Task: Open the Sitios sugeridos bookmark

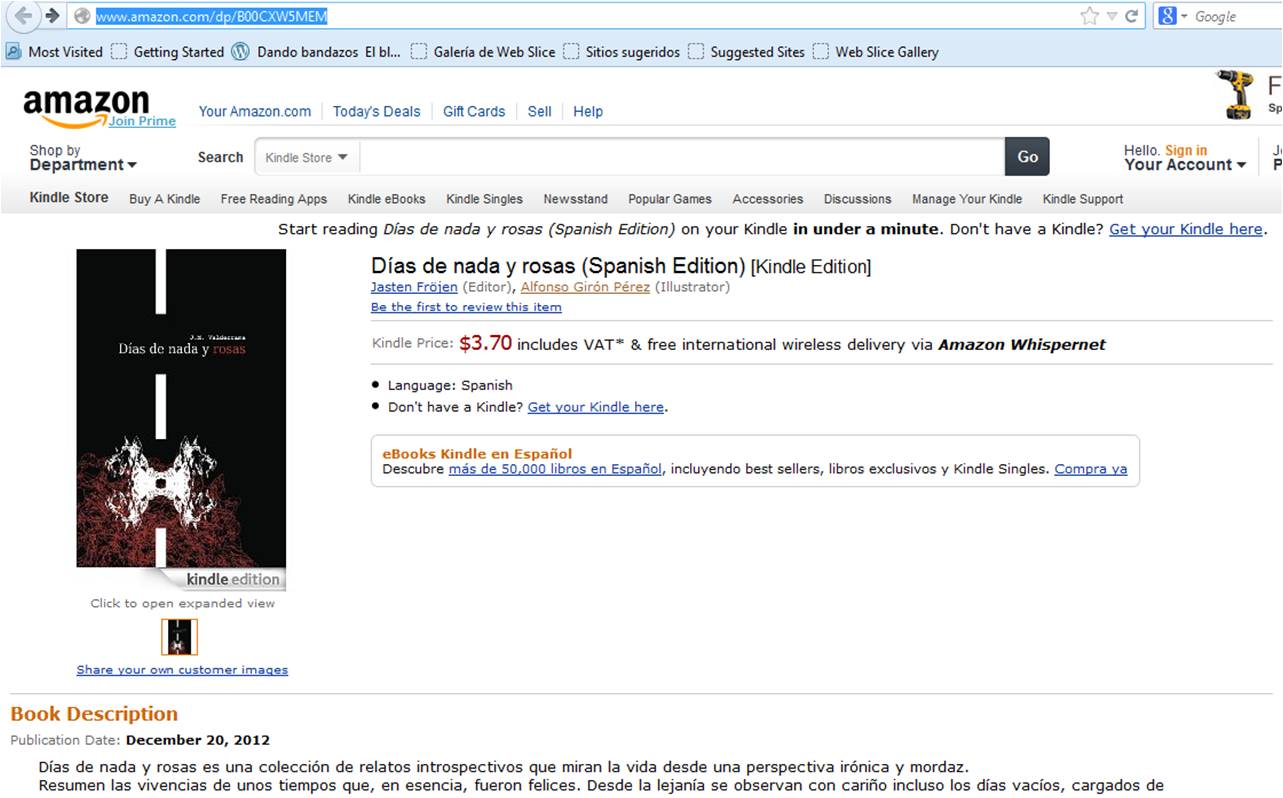Action: [621, 52]
